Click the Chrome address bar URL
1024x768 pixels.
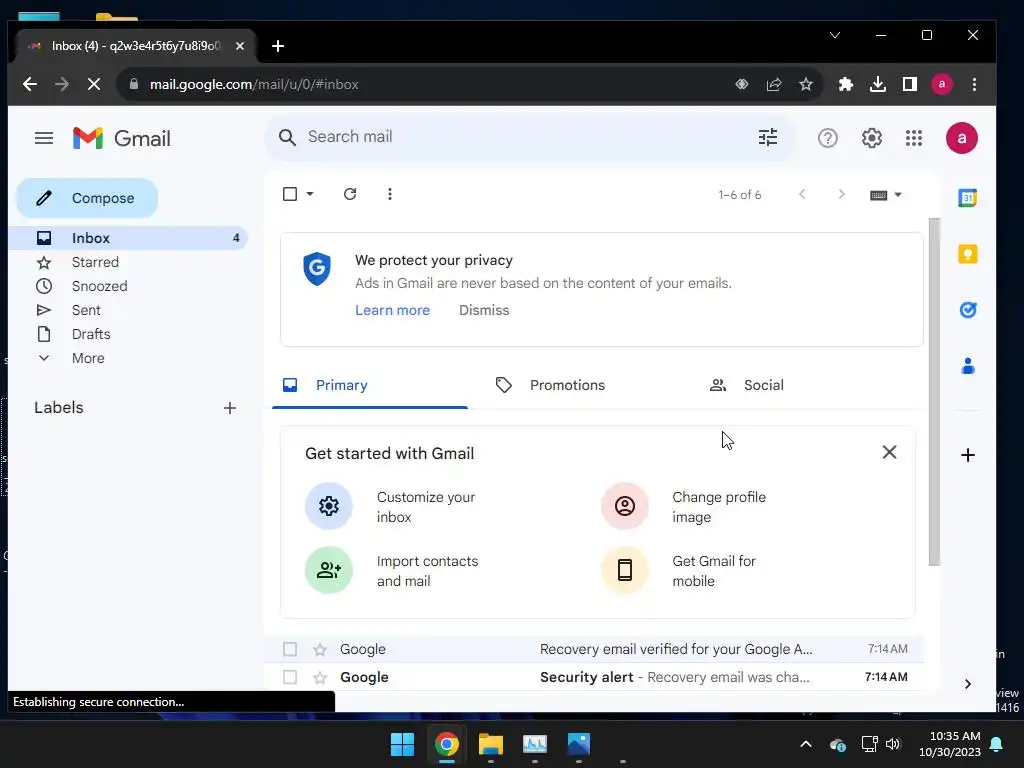pyautogui.click(x=254, y=84)
